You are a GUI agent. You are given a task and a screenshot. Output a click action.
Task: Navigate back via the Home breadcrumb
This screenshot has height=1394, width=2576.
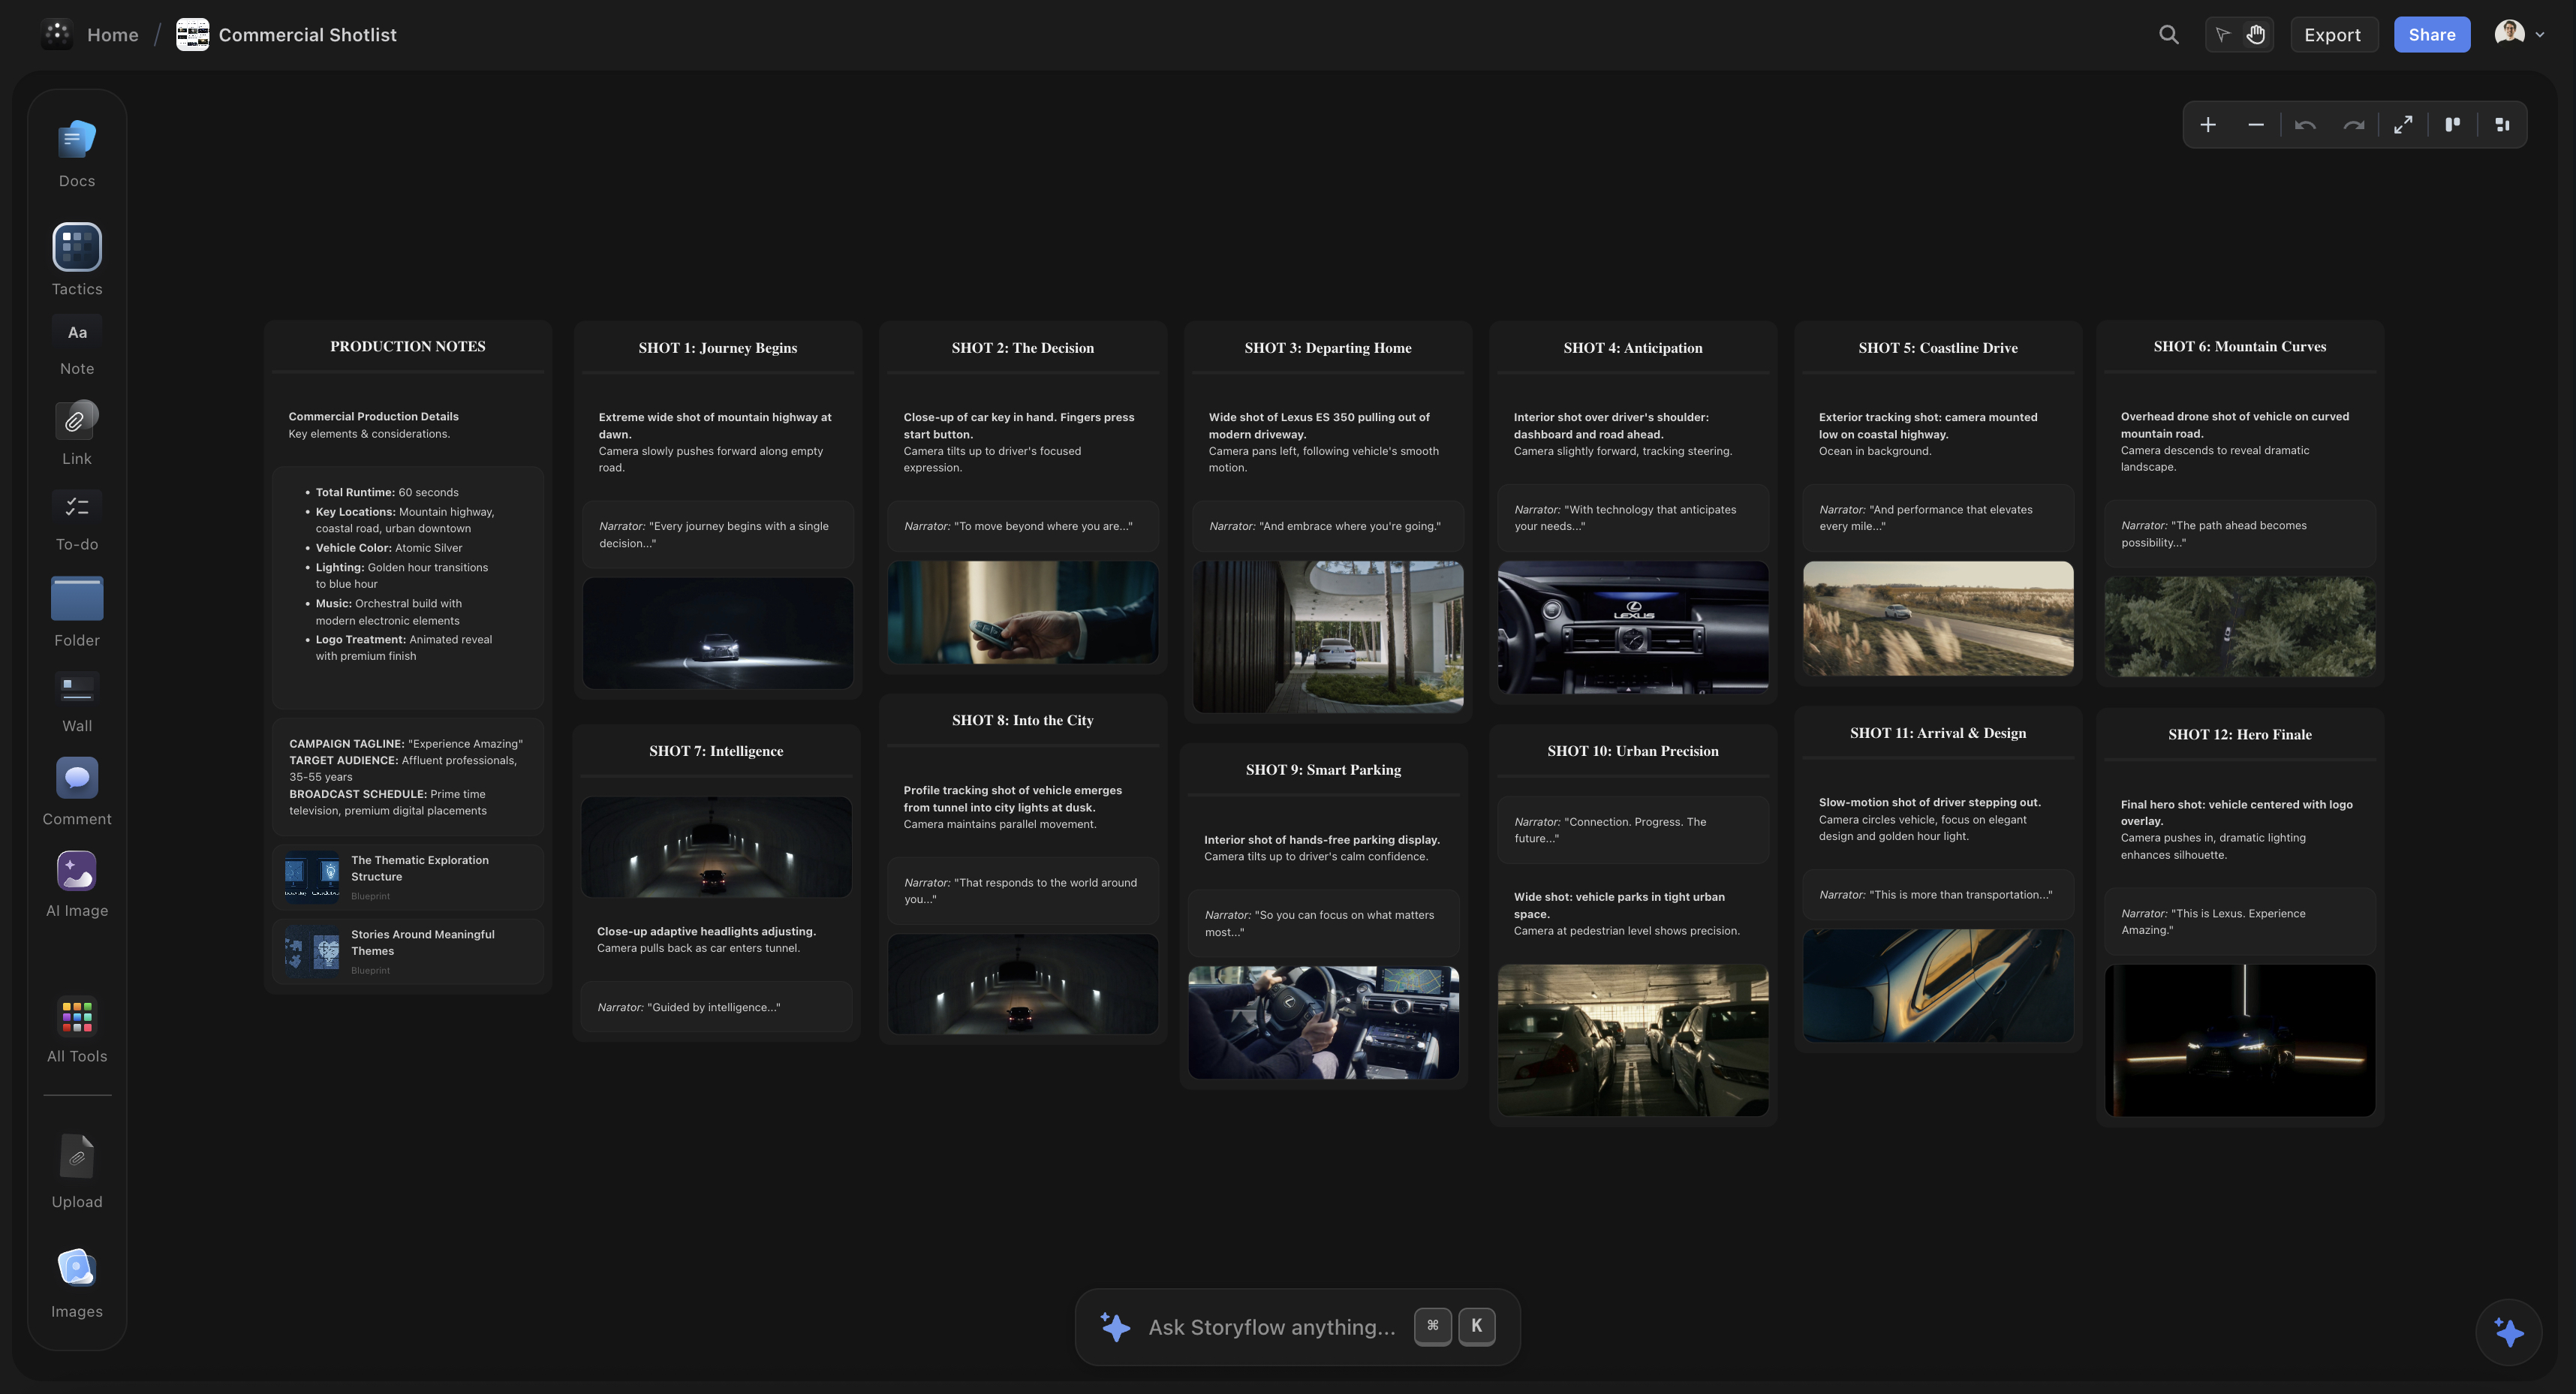(112, 33)
